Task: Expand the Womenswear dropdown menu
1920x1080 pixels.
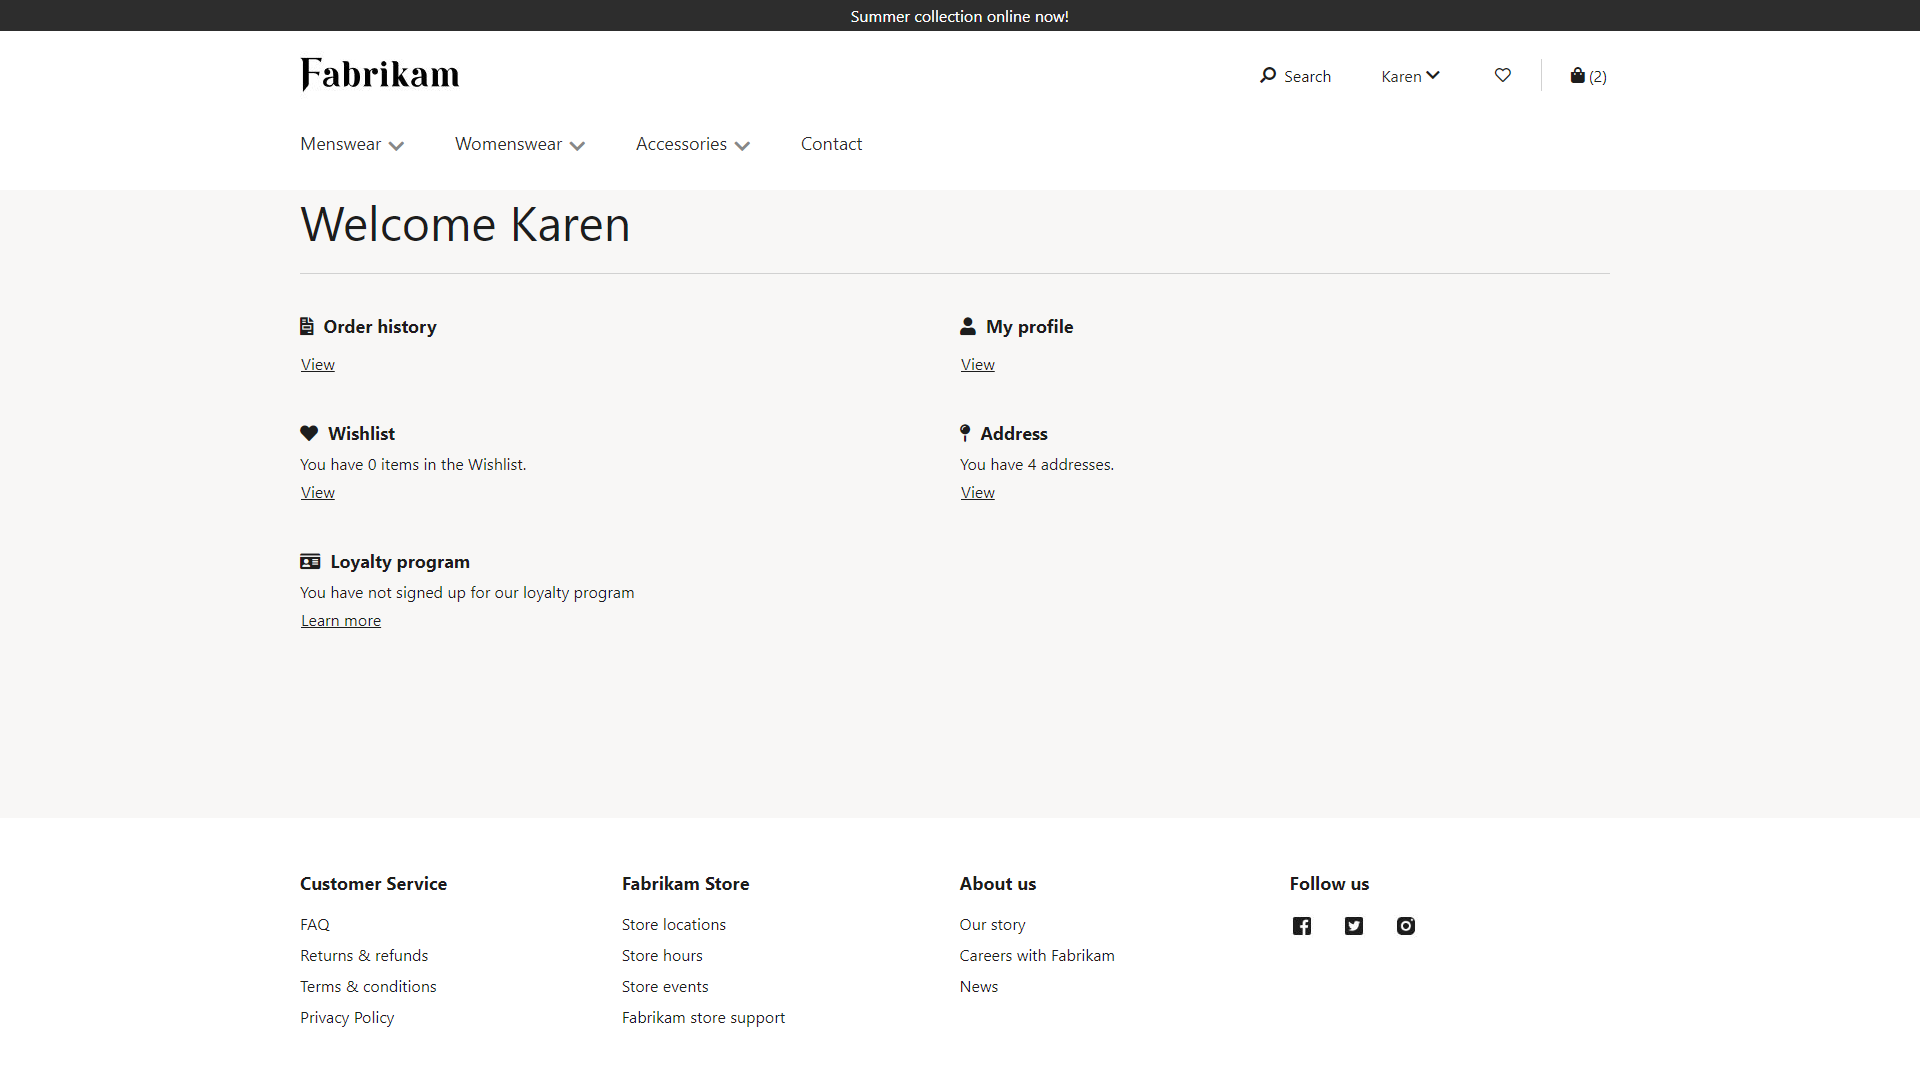Action: coord(518,144)
